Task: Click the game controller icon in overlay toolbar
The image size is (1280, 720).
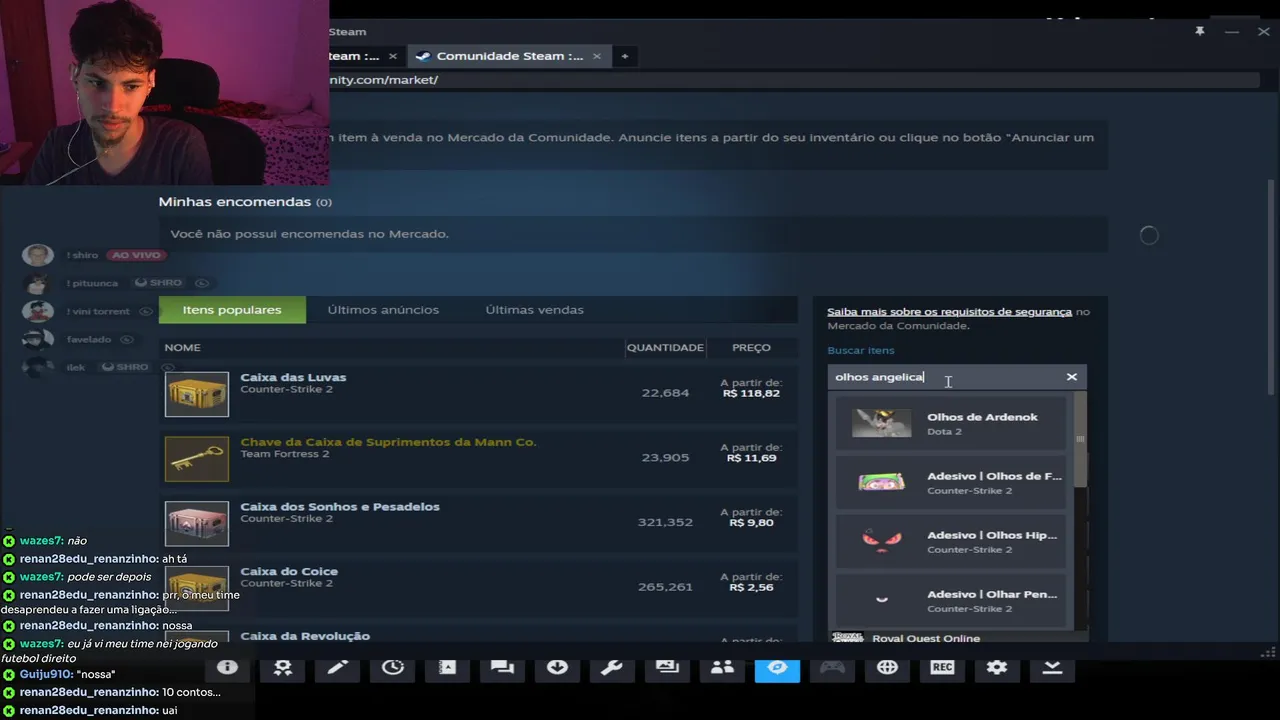Action: 832,667
